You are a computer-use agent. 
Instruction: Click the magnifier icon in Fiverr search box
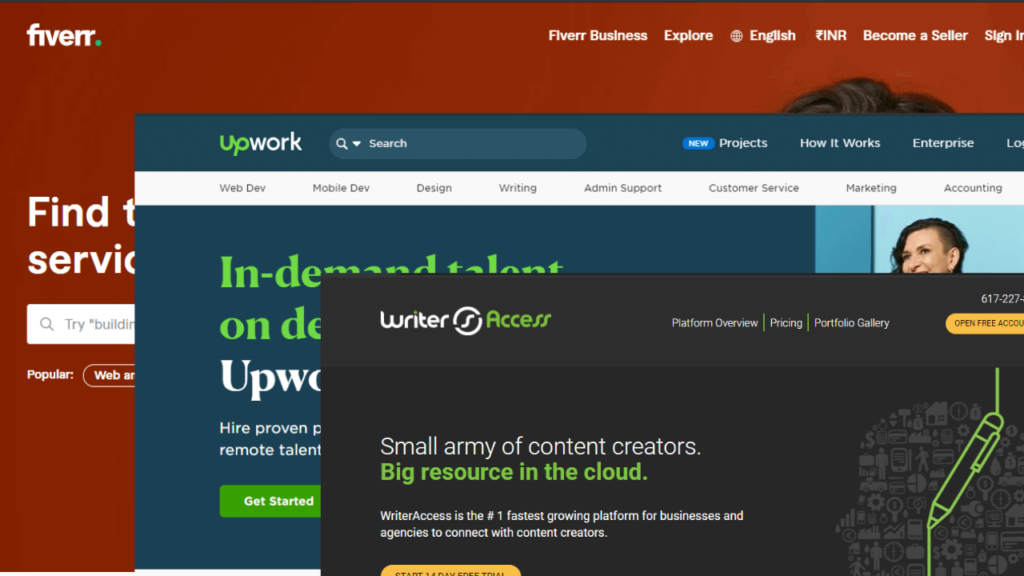tap(46, 324)
